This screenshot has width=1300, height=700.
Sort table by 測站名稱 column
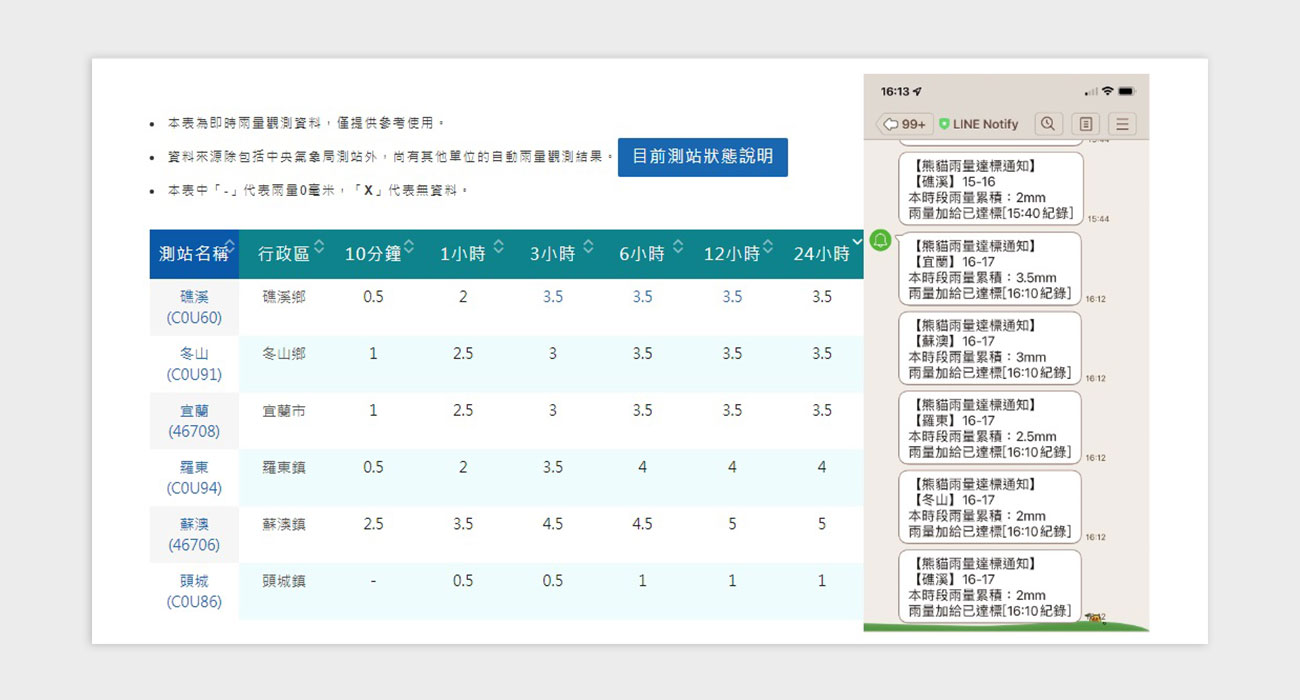(x=194, y=254)
